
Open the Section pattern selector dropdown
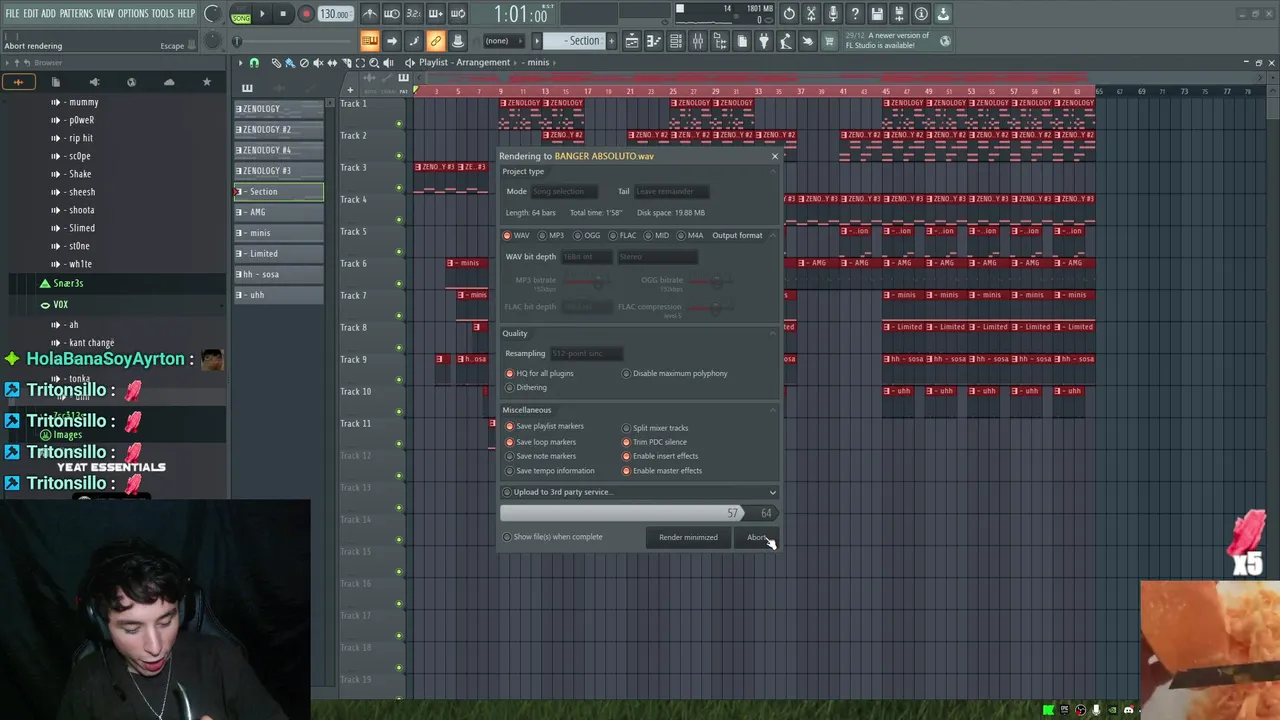point(579,41)
